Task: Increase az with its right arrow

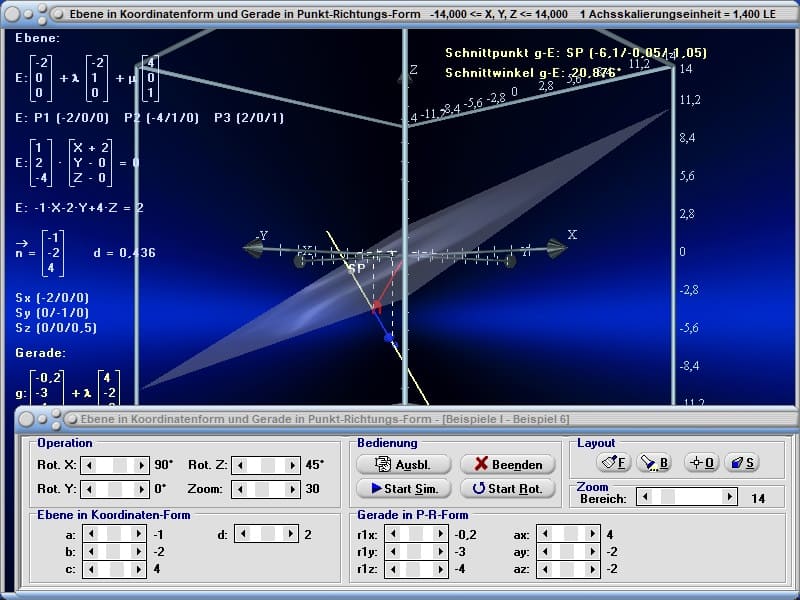Action: 592,569
